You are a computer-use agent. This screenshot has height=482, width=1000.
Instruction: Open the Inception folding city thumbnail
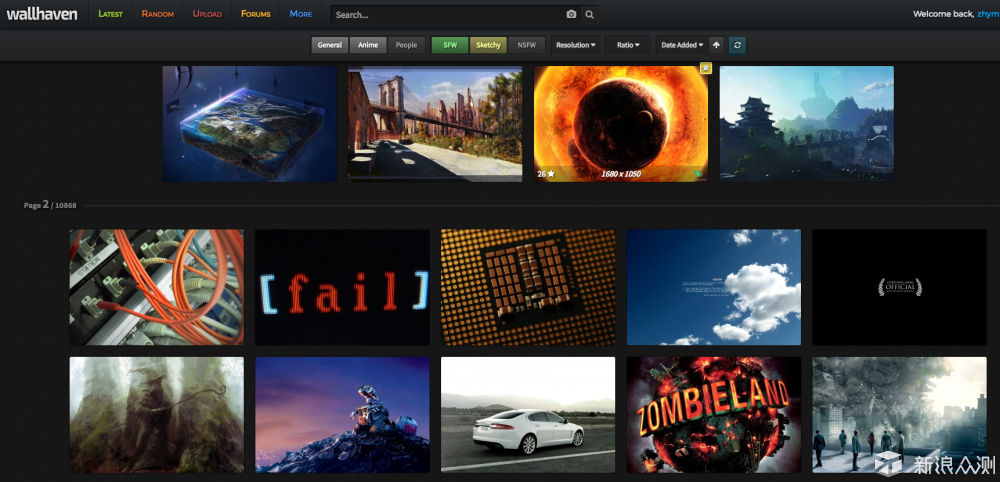click(899, 415)
